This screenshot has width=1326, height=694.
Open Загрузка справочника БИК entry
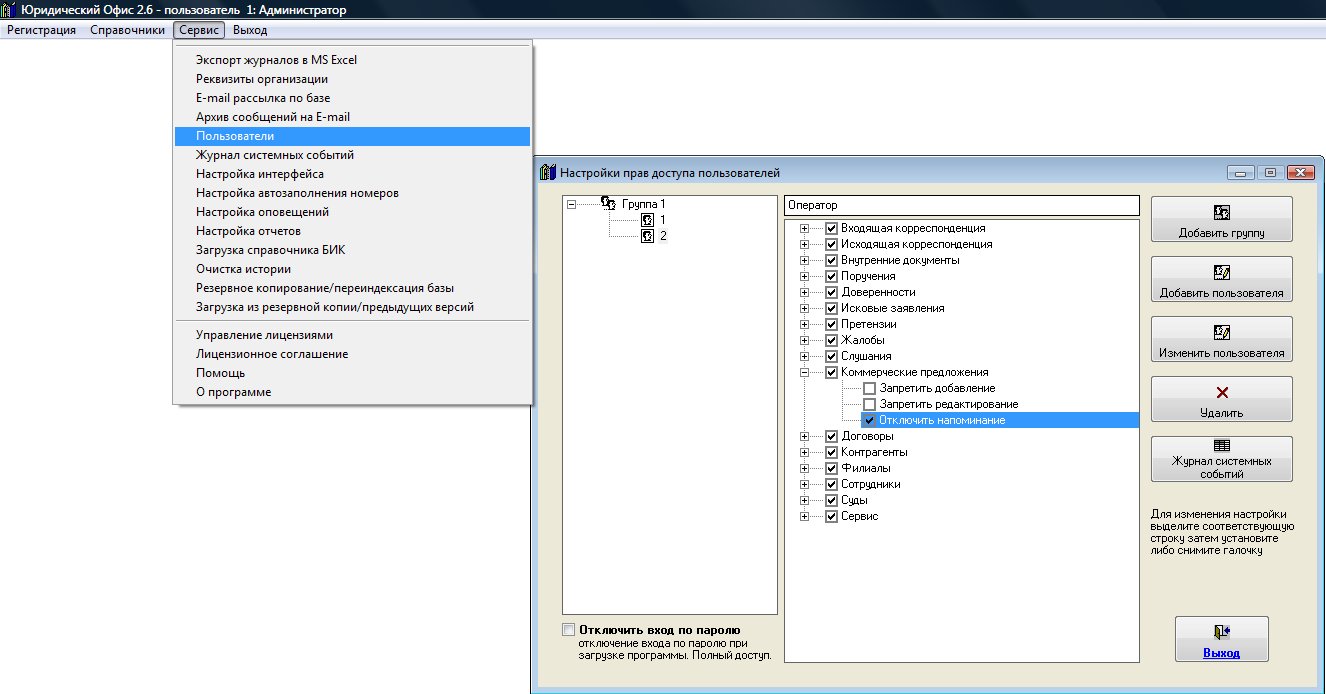[x=352, y=250]
